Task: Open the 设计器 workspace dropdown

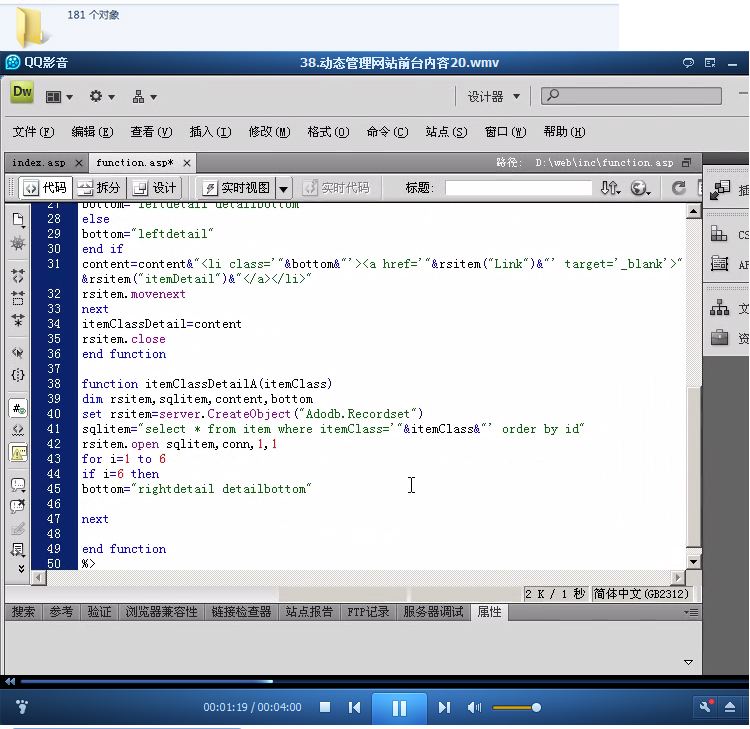Action: click(494, 97)
